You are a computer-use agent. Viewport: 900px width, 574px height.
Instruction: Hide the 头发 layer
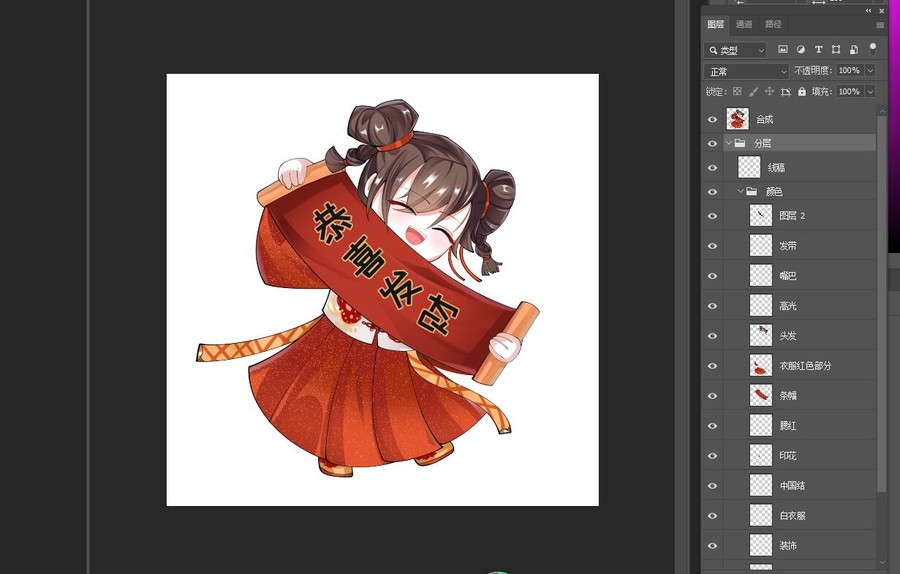(712, 336)
